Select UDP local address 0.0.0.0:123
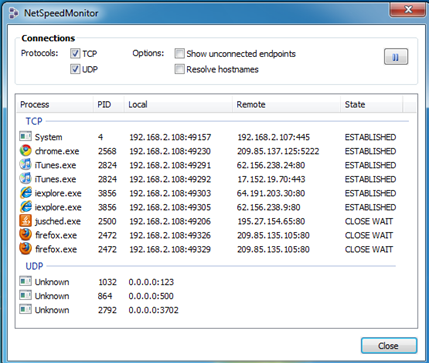Image resolution: width=429 pixels, height=363 pixels. [x=151, y=282]
